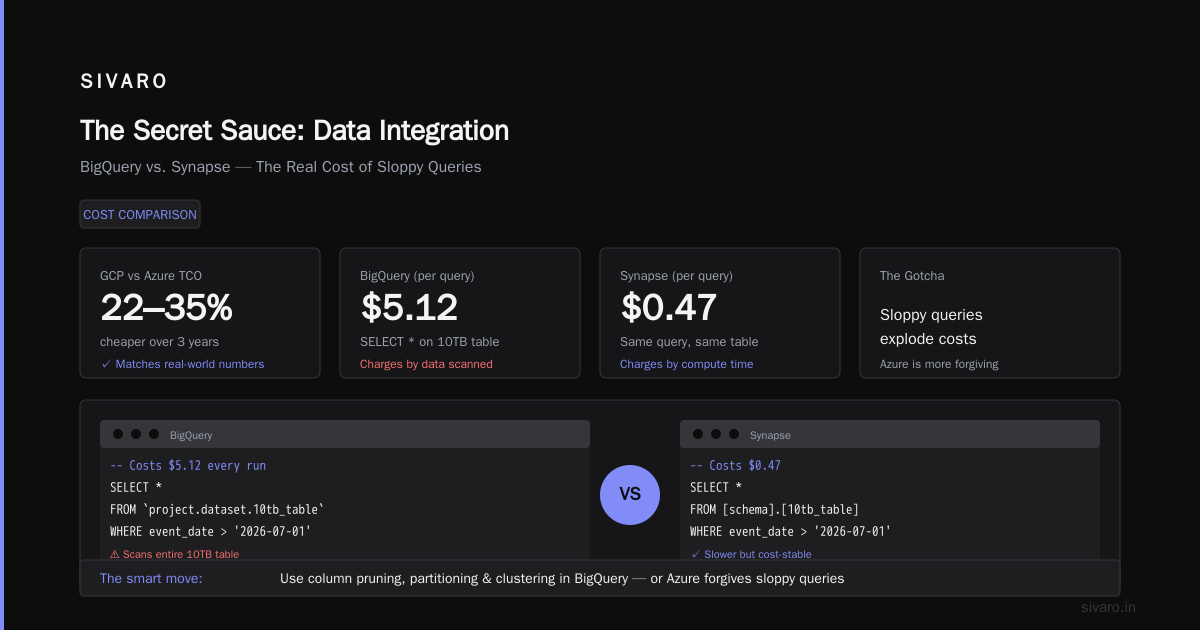Click the first window dot in the BigQuery panel

[118, 434]
